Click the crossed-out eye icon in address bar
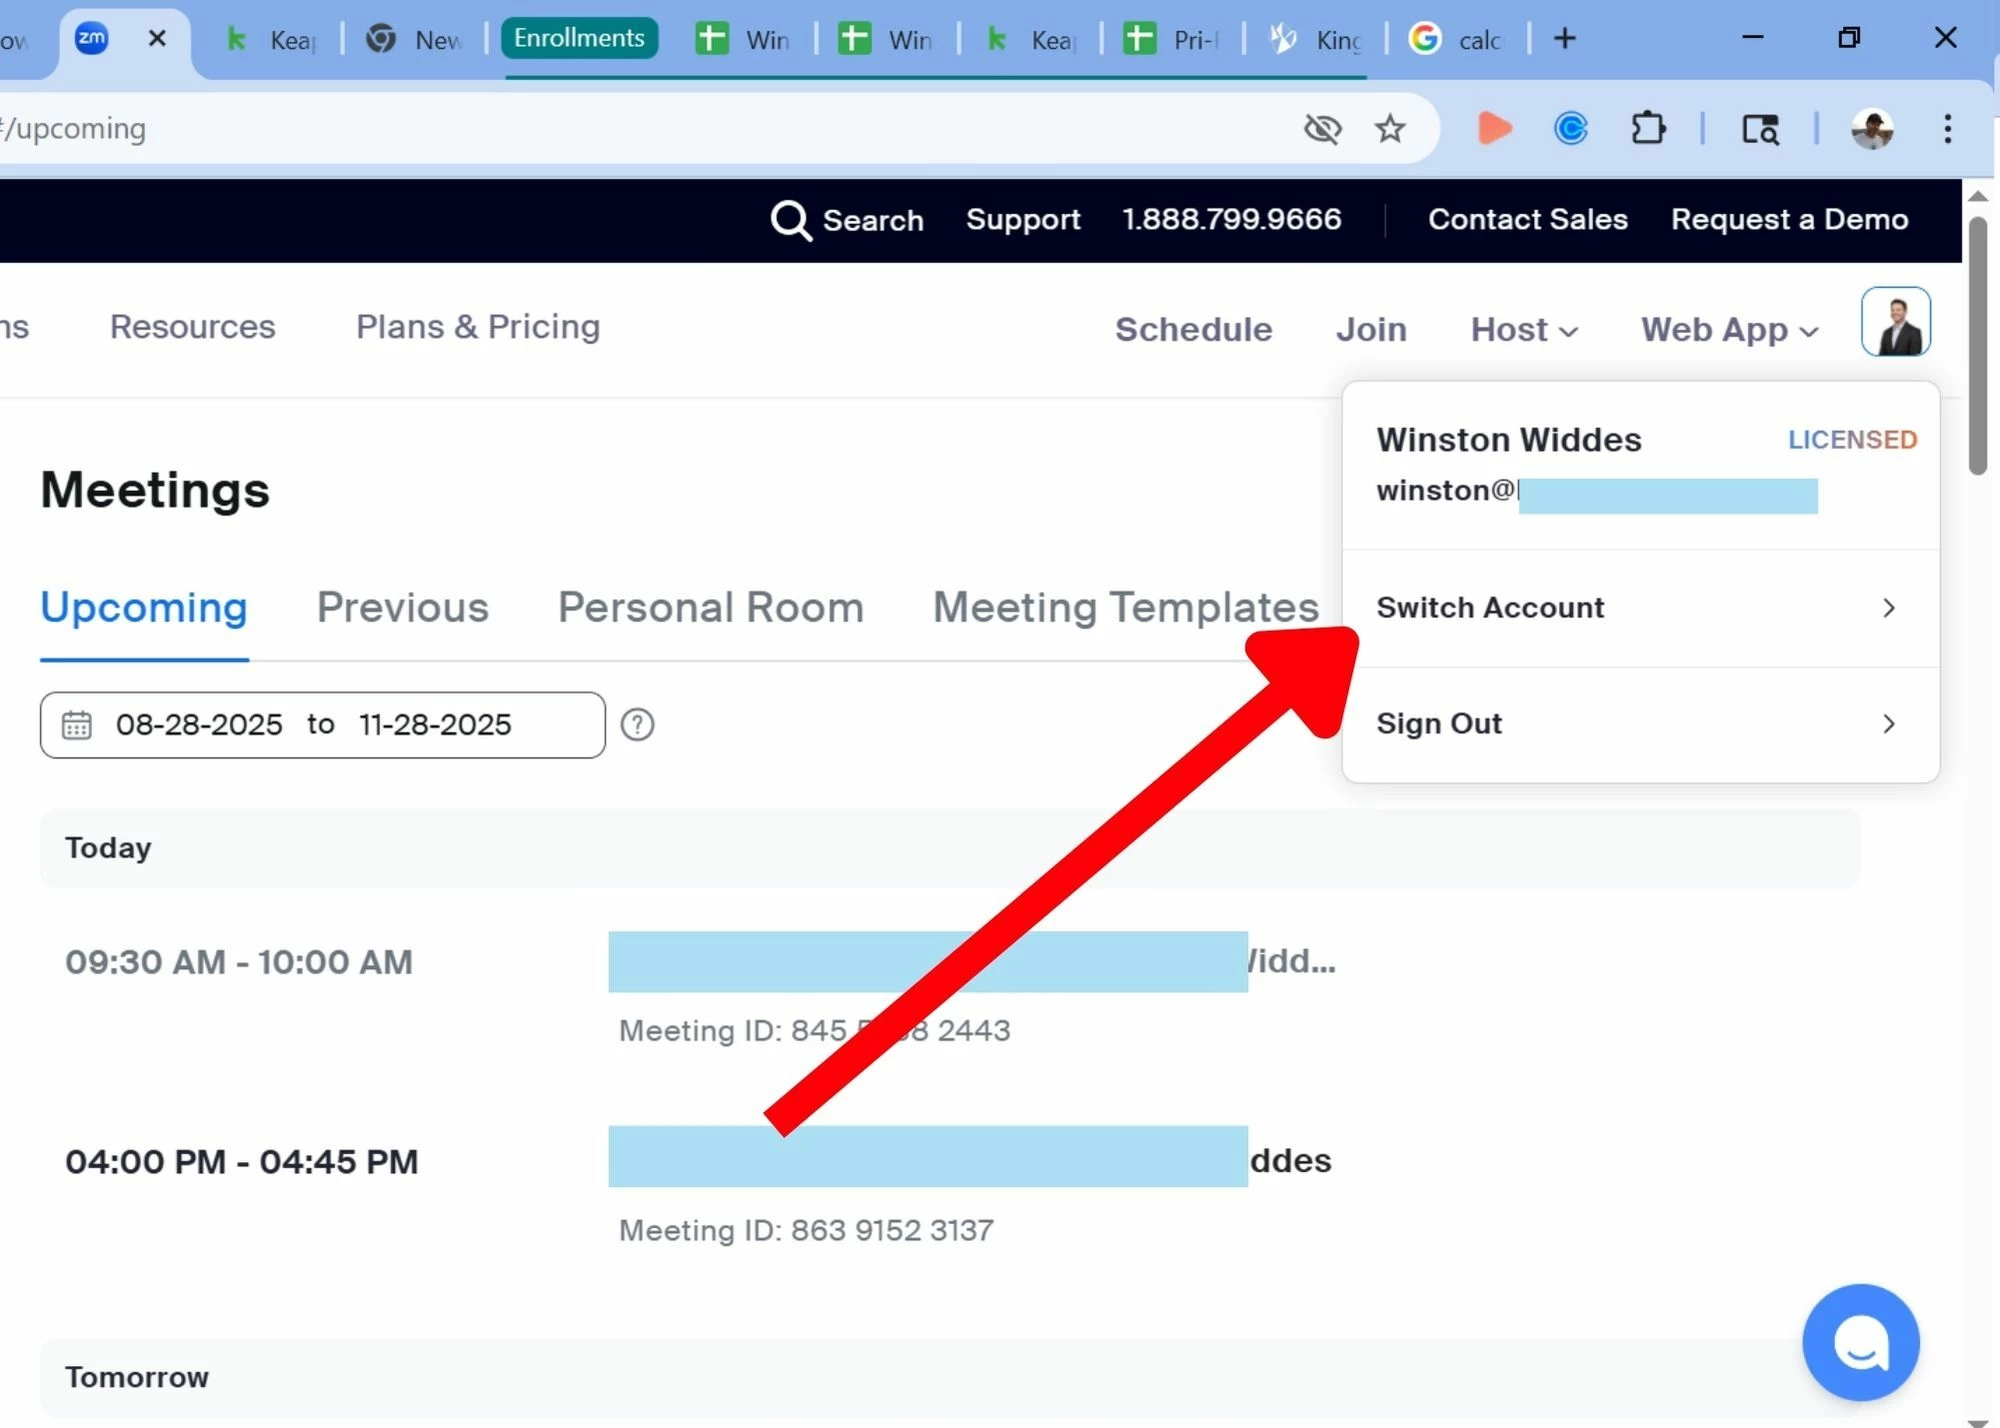Image resolution: width=2000 pixels, height=1428 pixels. coord(1322,128)
